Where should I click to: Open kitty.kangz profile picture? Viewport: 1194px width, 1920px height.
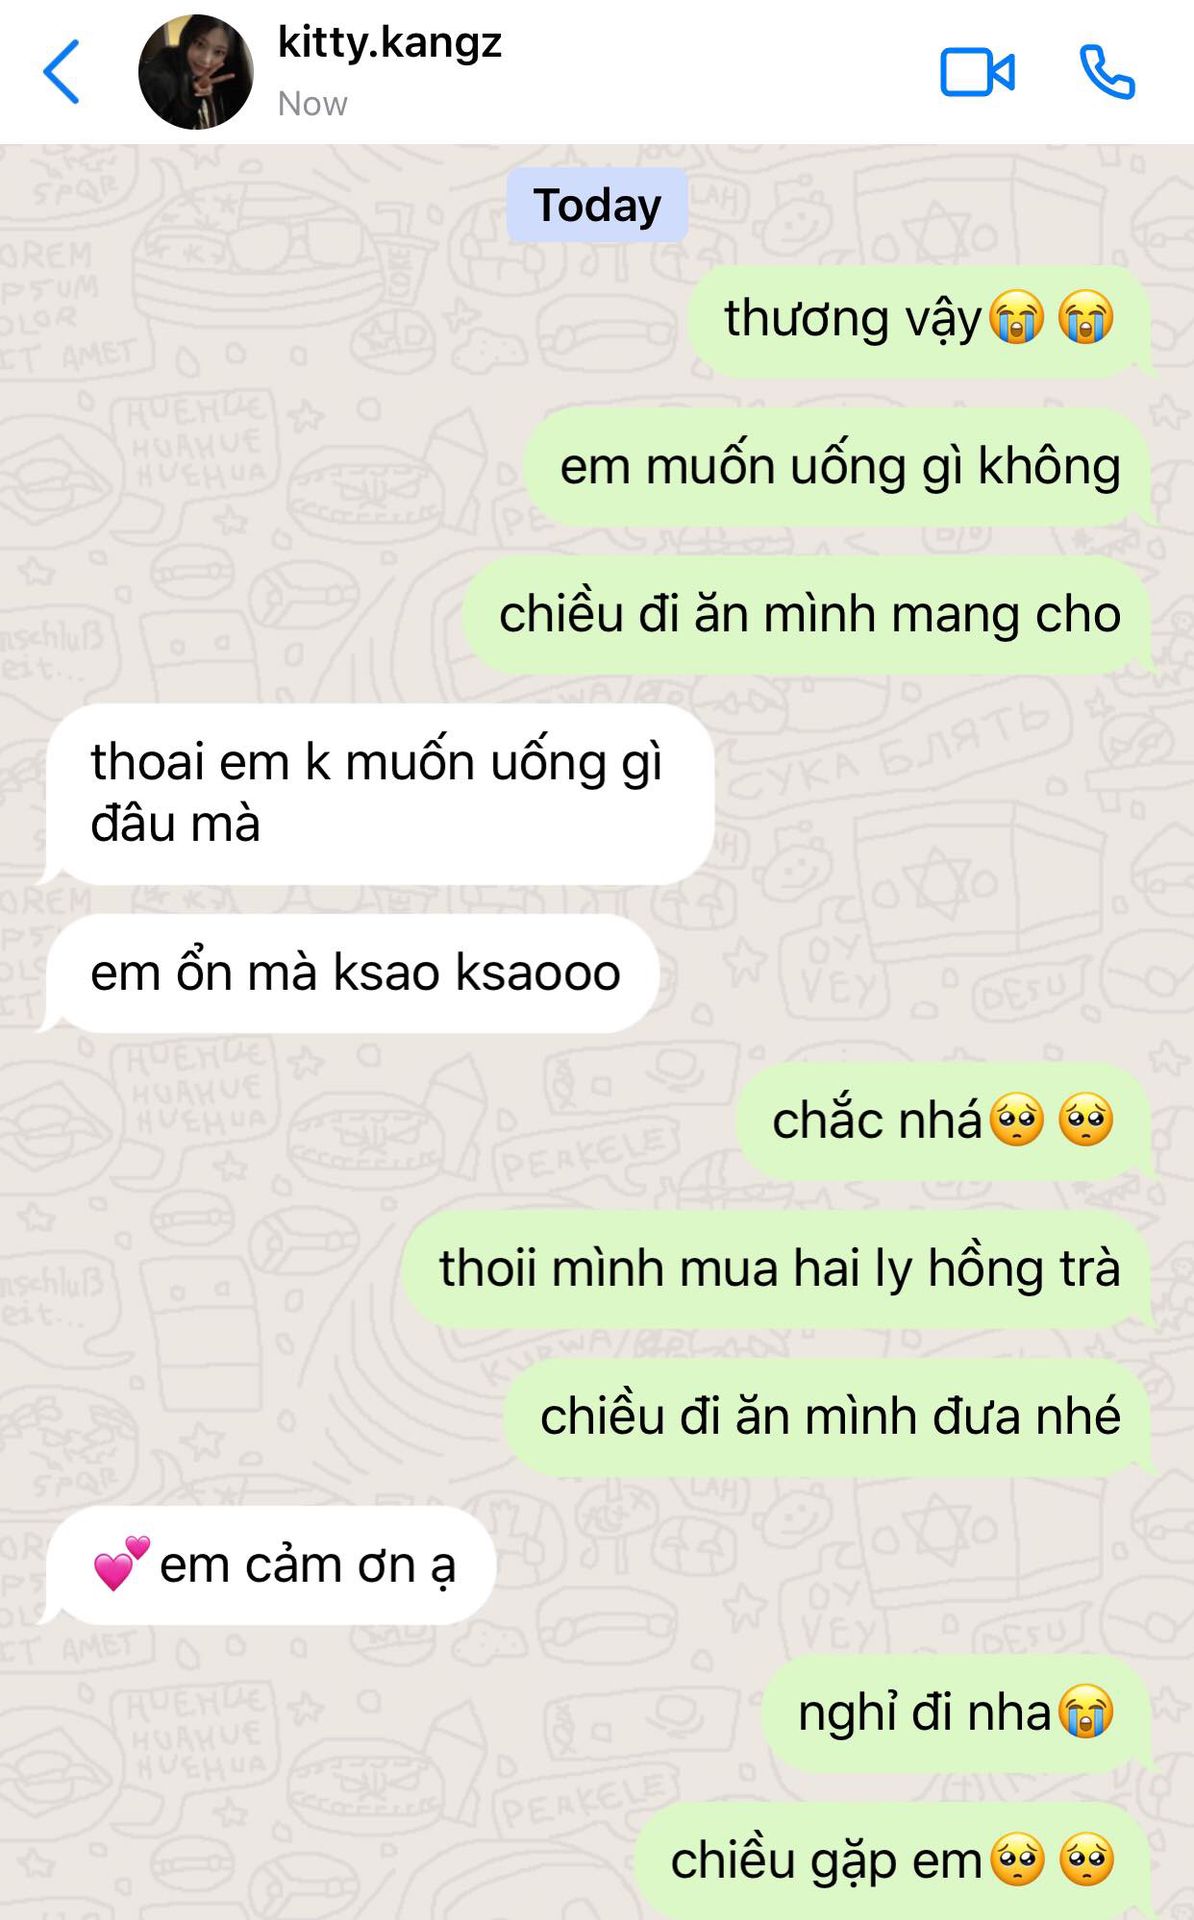pos(196,72)
